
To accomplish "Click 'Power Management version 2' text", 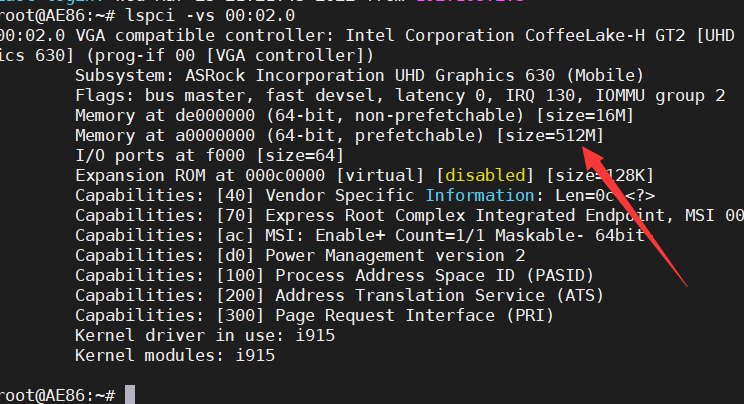I will point(395,256).
